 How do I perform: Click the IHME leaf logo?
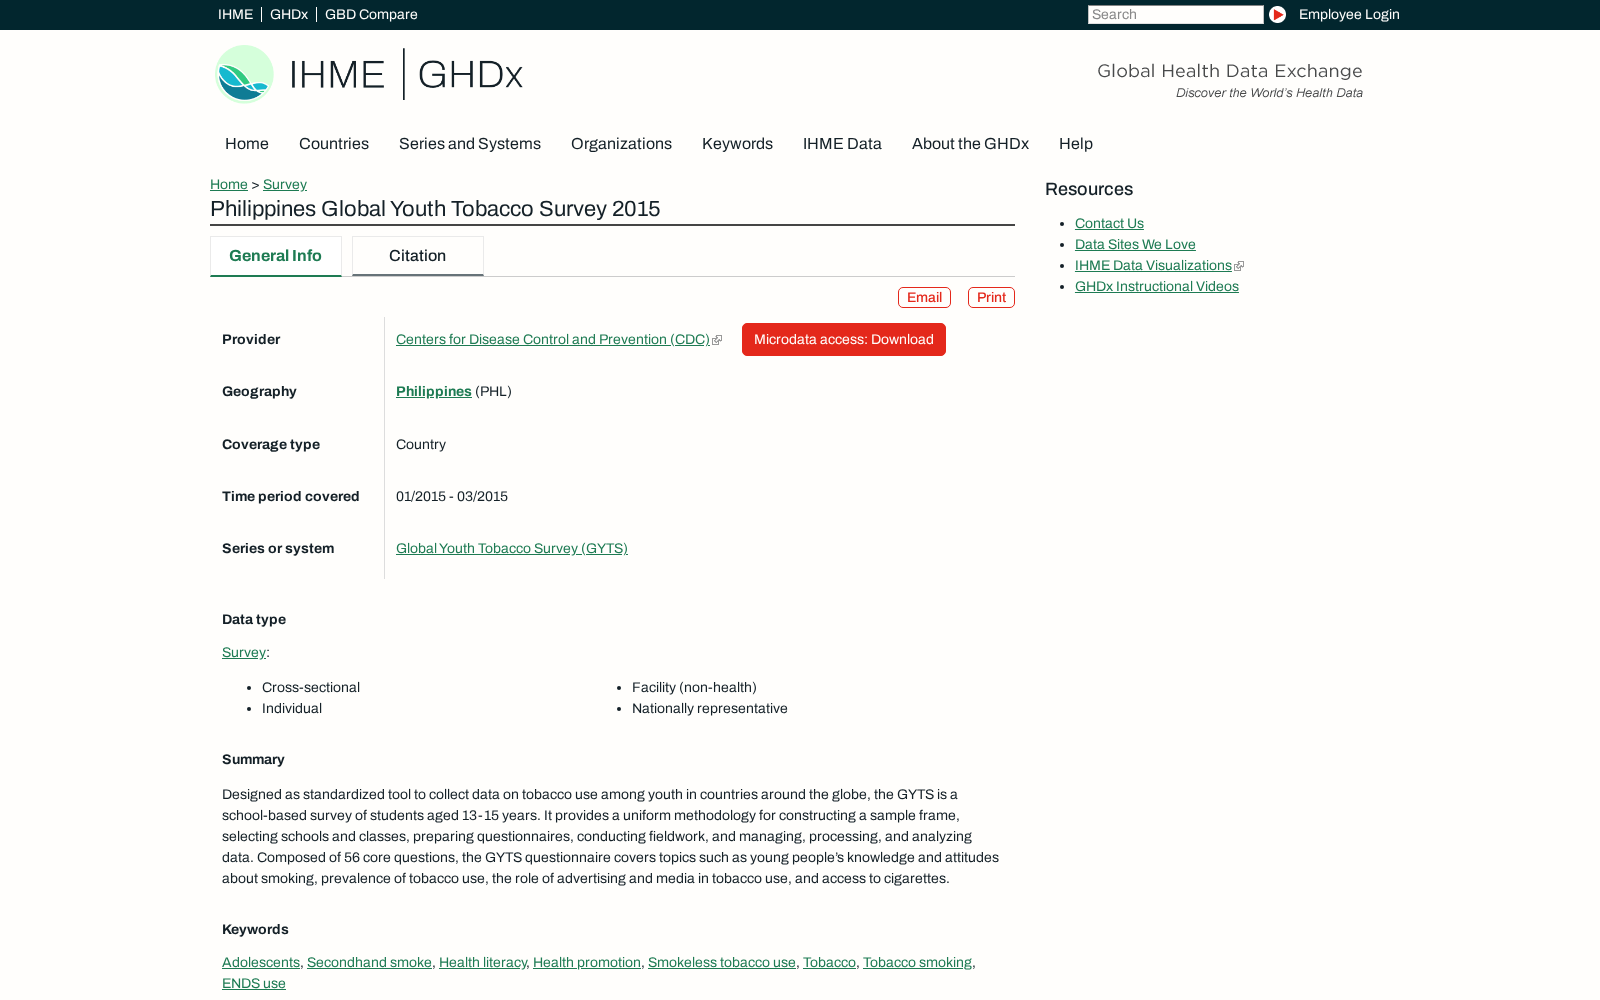[245, 74]
